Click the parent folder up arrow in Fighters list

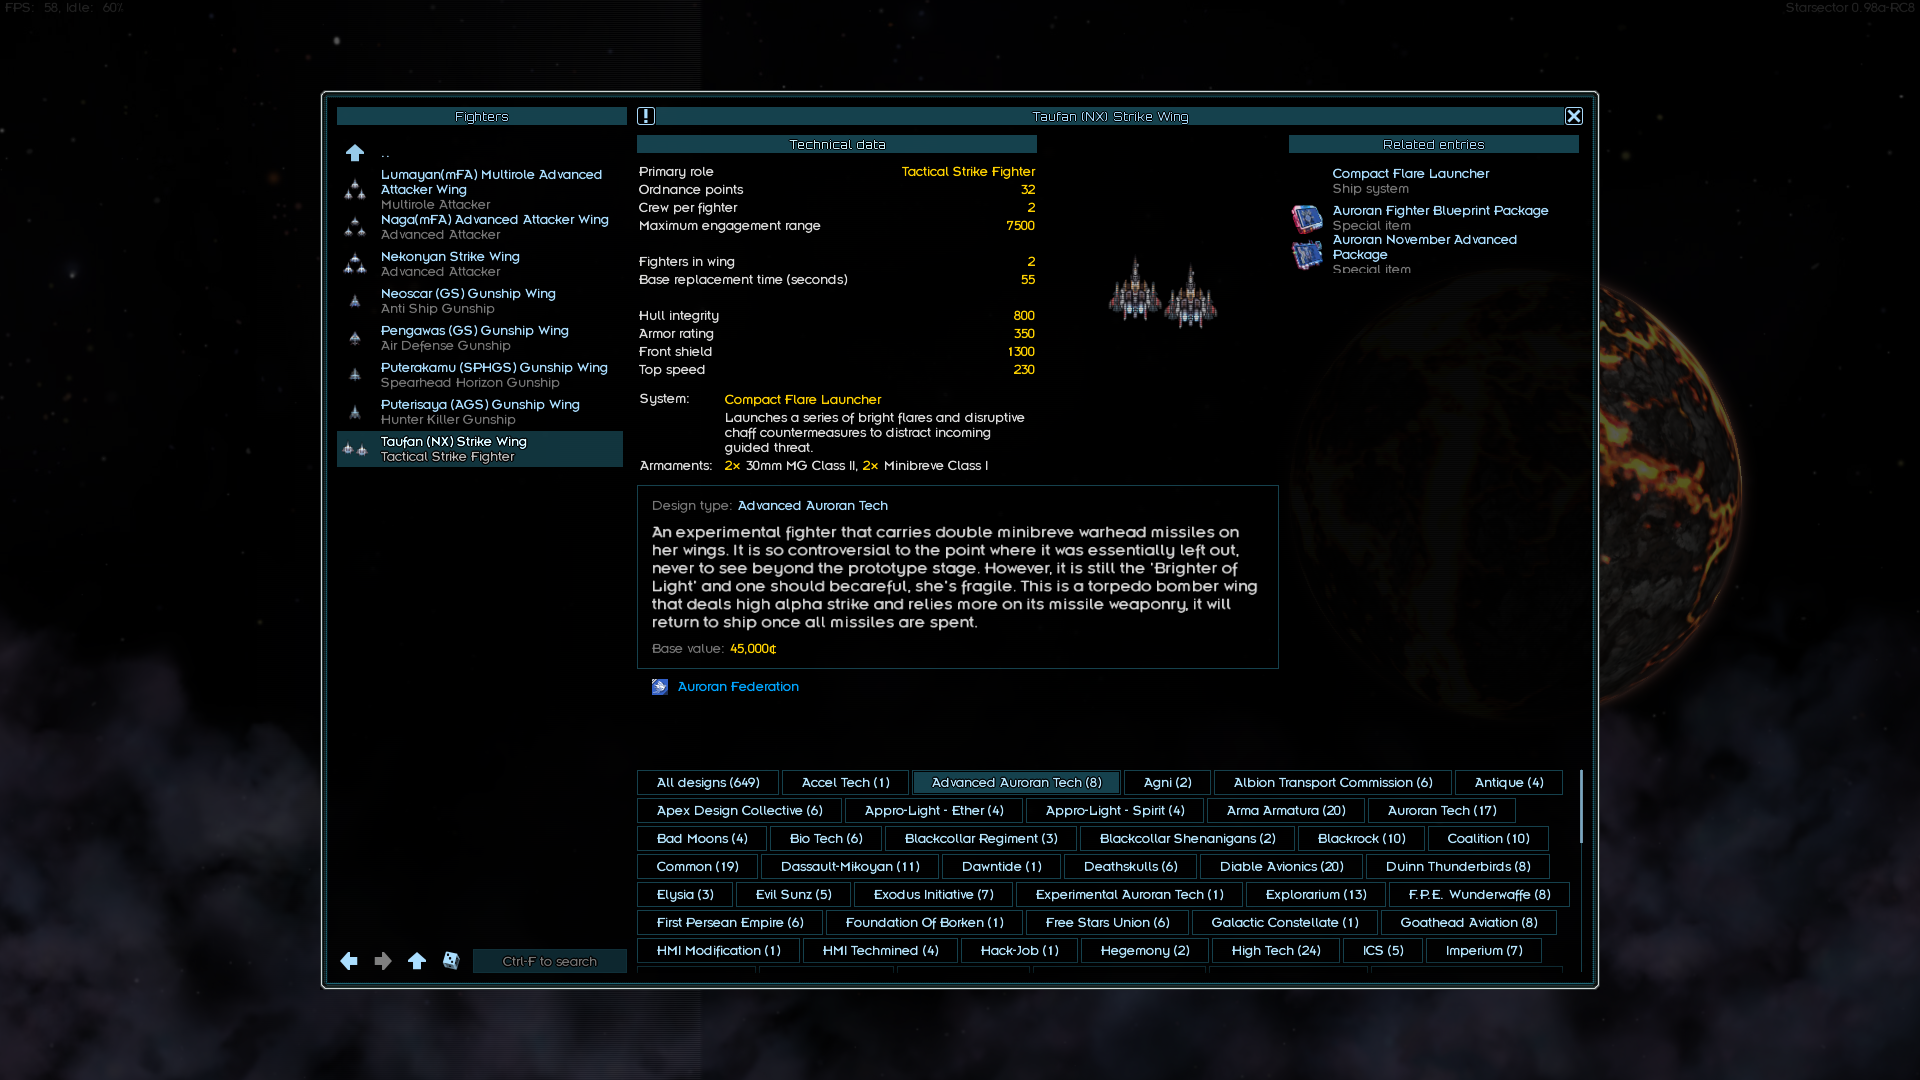(x=355, y=153)
